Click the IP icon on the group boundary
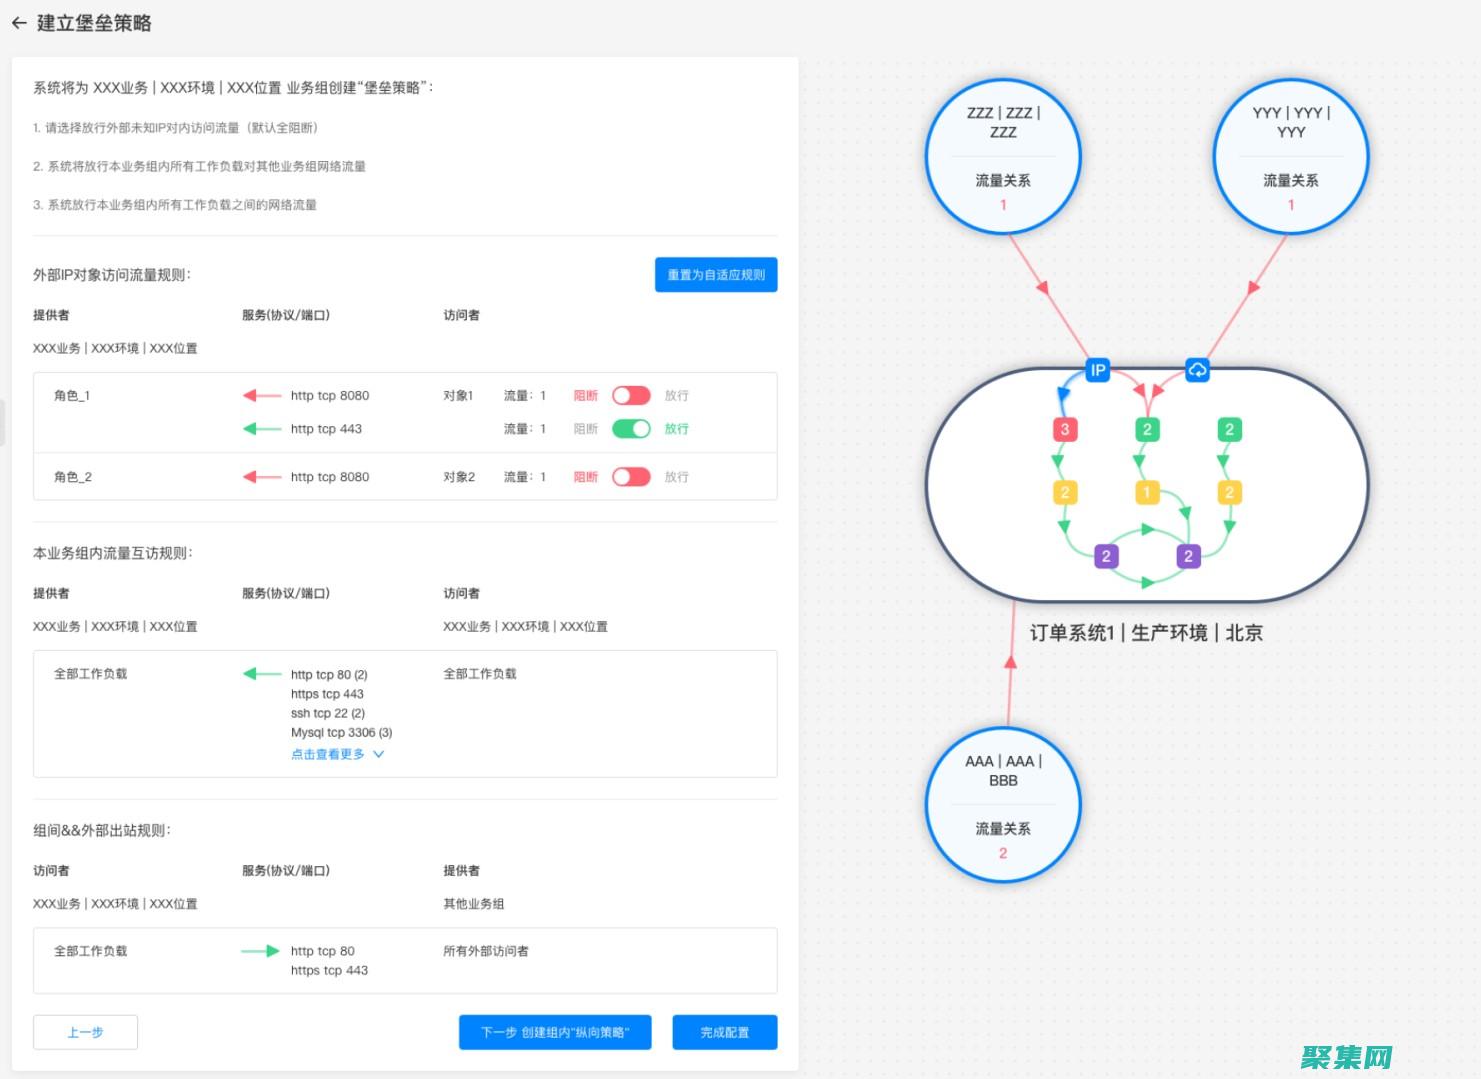 1096,370
